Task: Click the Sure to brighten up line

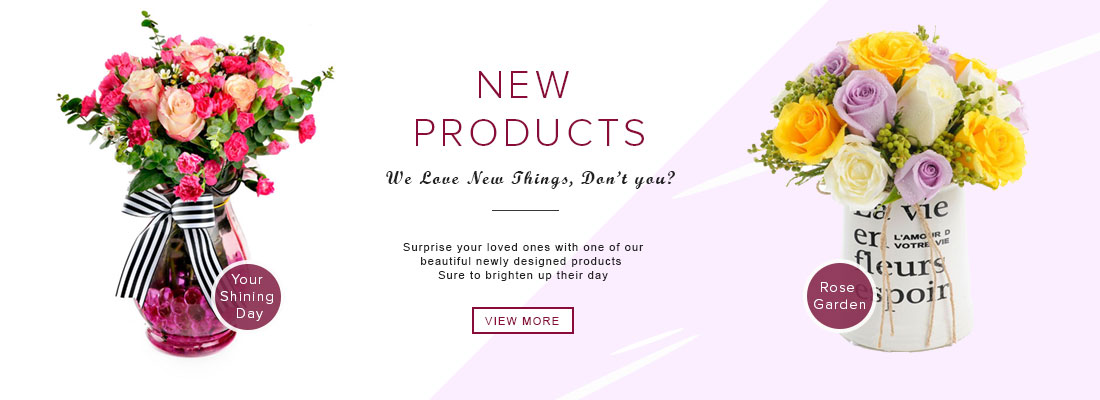Action: pyautogui.click(x=523, y=274)
